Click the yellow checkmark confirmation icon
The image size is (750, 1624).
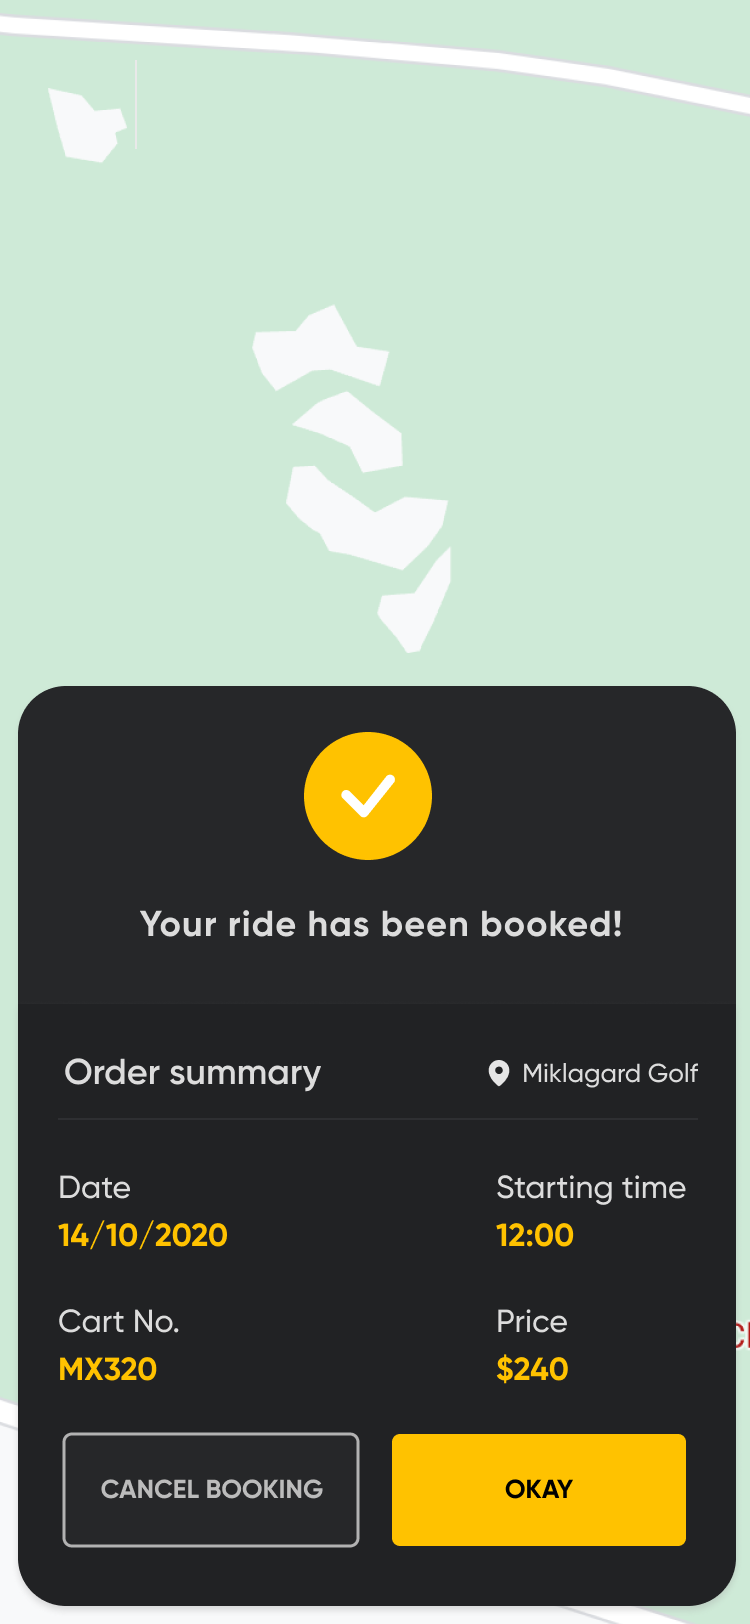click(x=368, y=796)
